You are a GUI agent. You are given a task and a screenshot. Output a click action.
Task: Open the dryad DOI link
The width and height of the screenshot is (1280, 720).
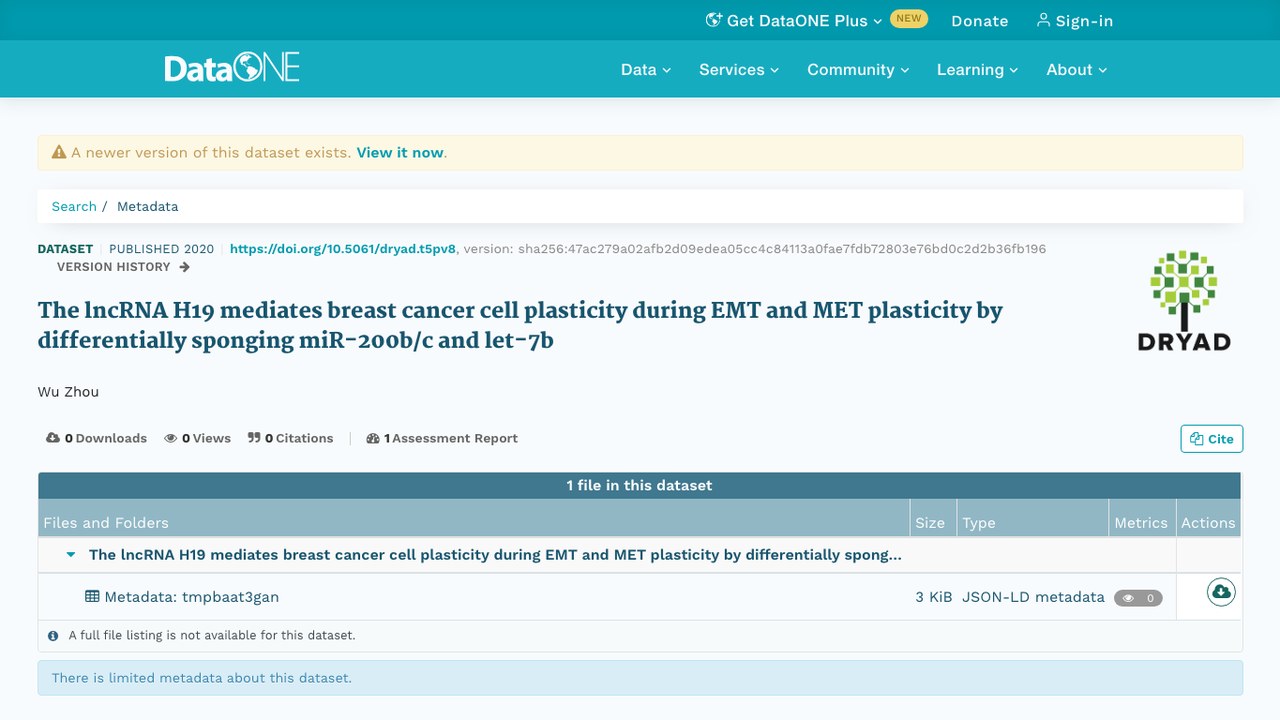click(343, 249)
